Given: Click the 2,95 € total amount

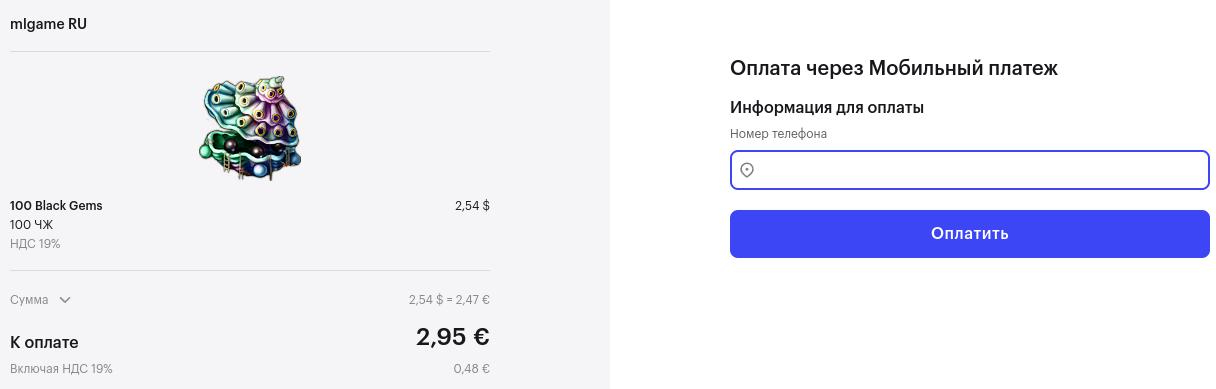Looking at the screenshot, I should click(453, 337).
